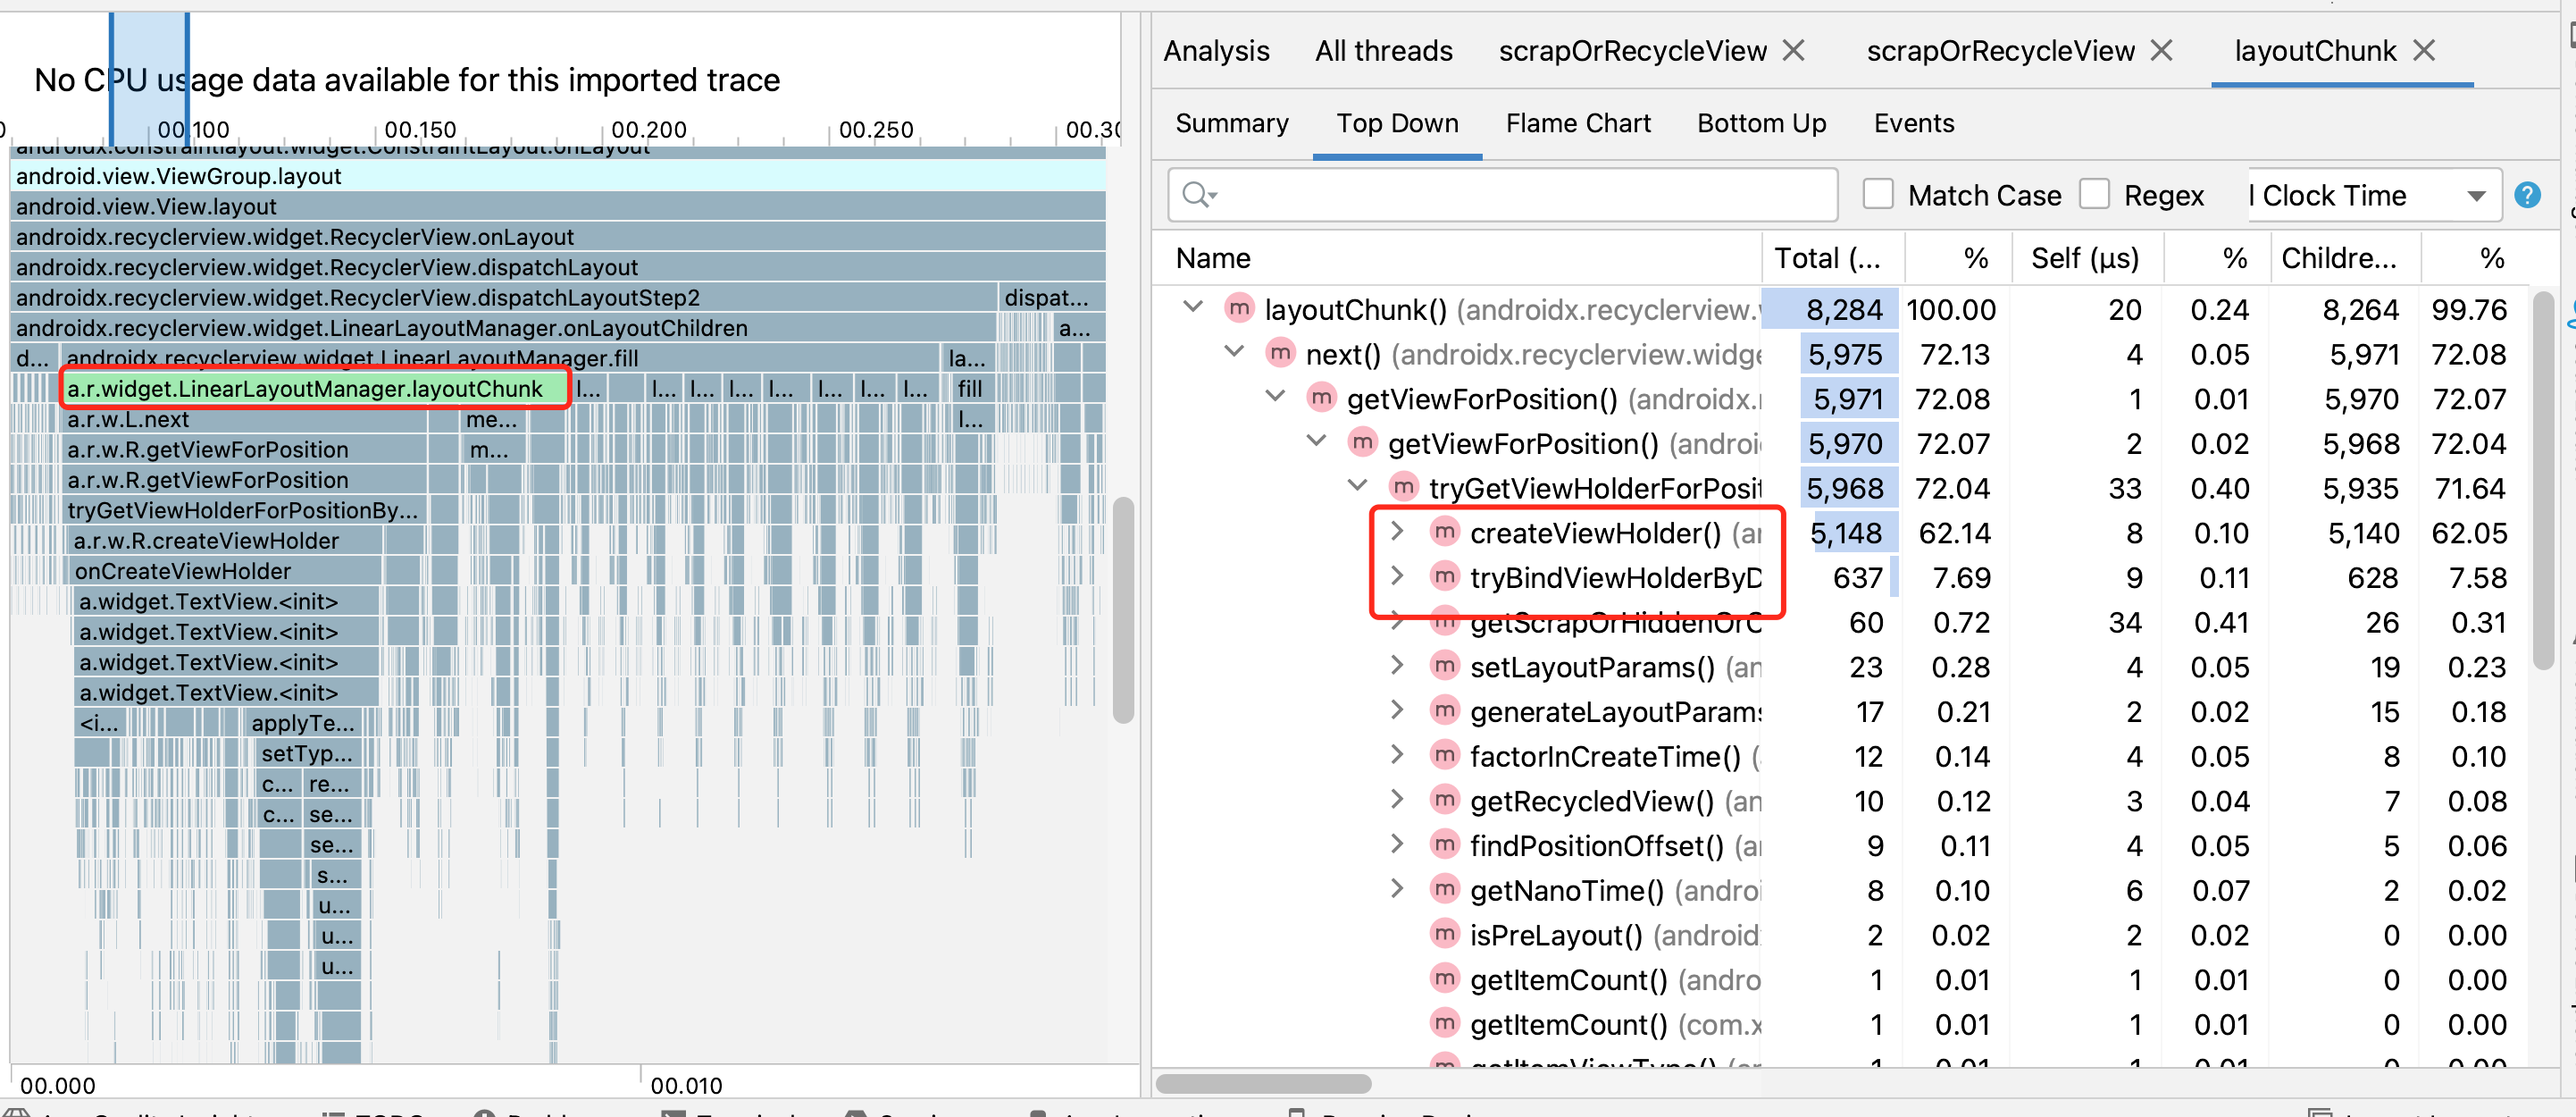Close the layoutChunk tab with its X
Viewport: 2576px width, 1117px height.
[x=2423, y=51]
